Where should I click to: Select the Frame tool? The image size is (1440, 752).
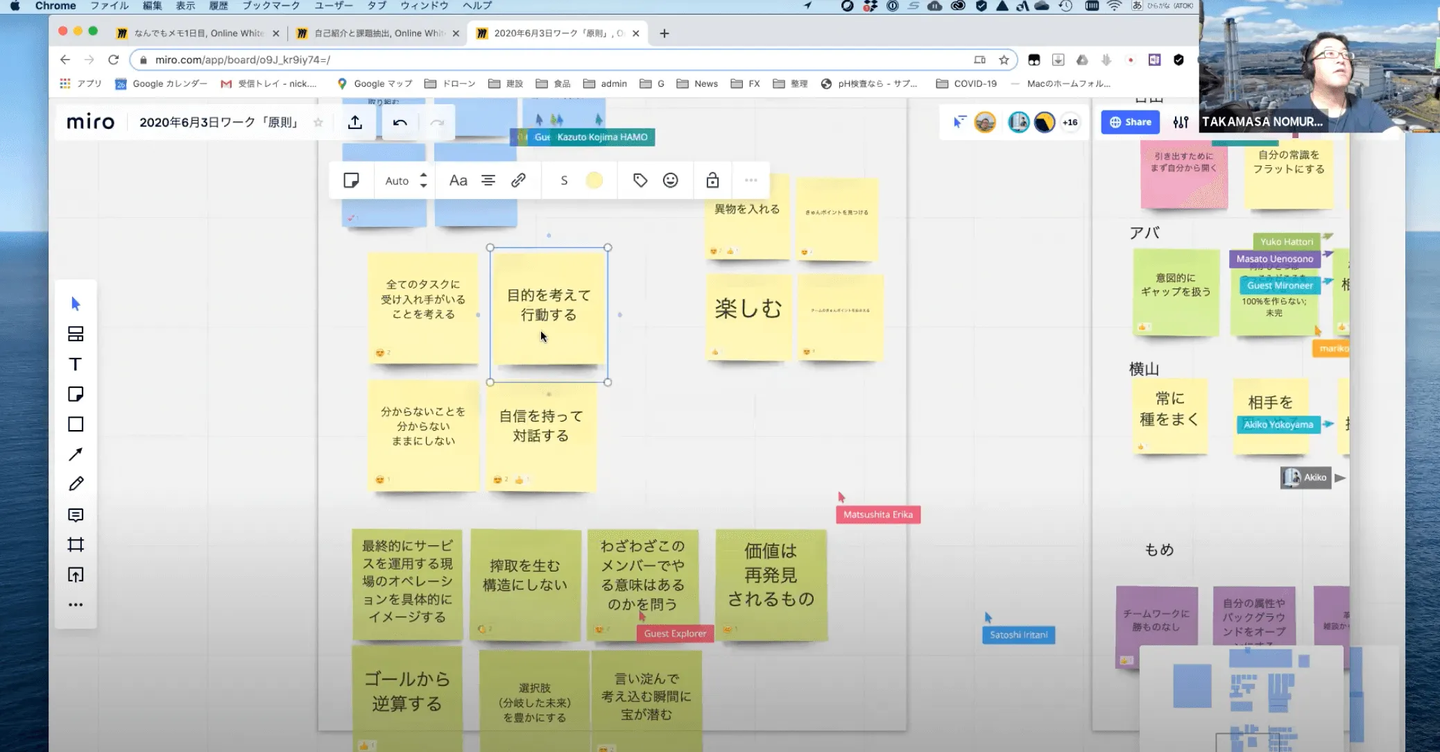[75, 545]
